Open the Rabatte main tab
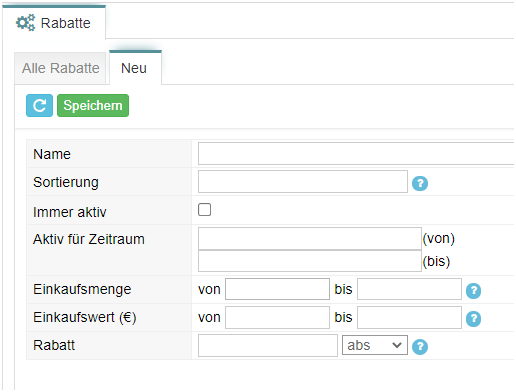 coord(54,23)
